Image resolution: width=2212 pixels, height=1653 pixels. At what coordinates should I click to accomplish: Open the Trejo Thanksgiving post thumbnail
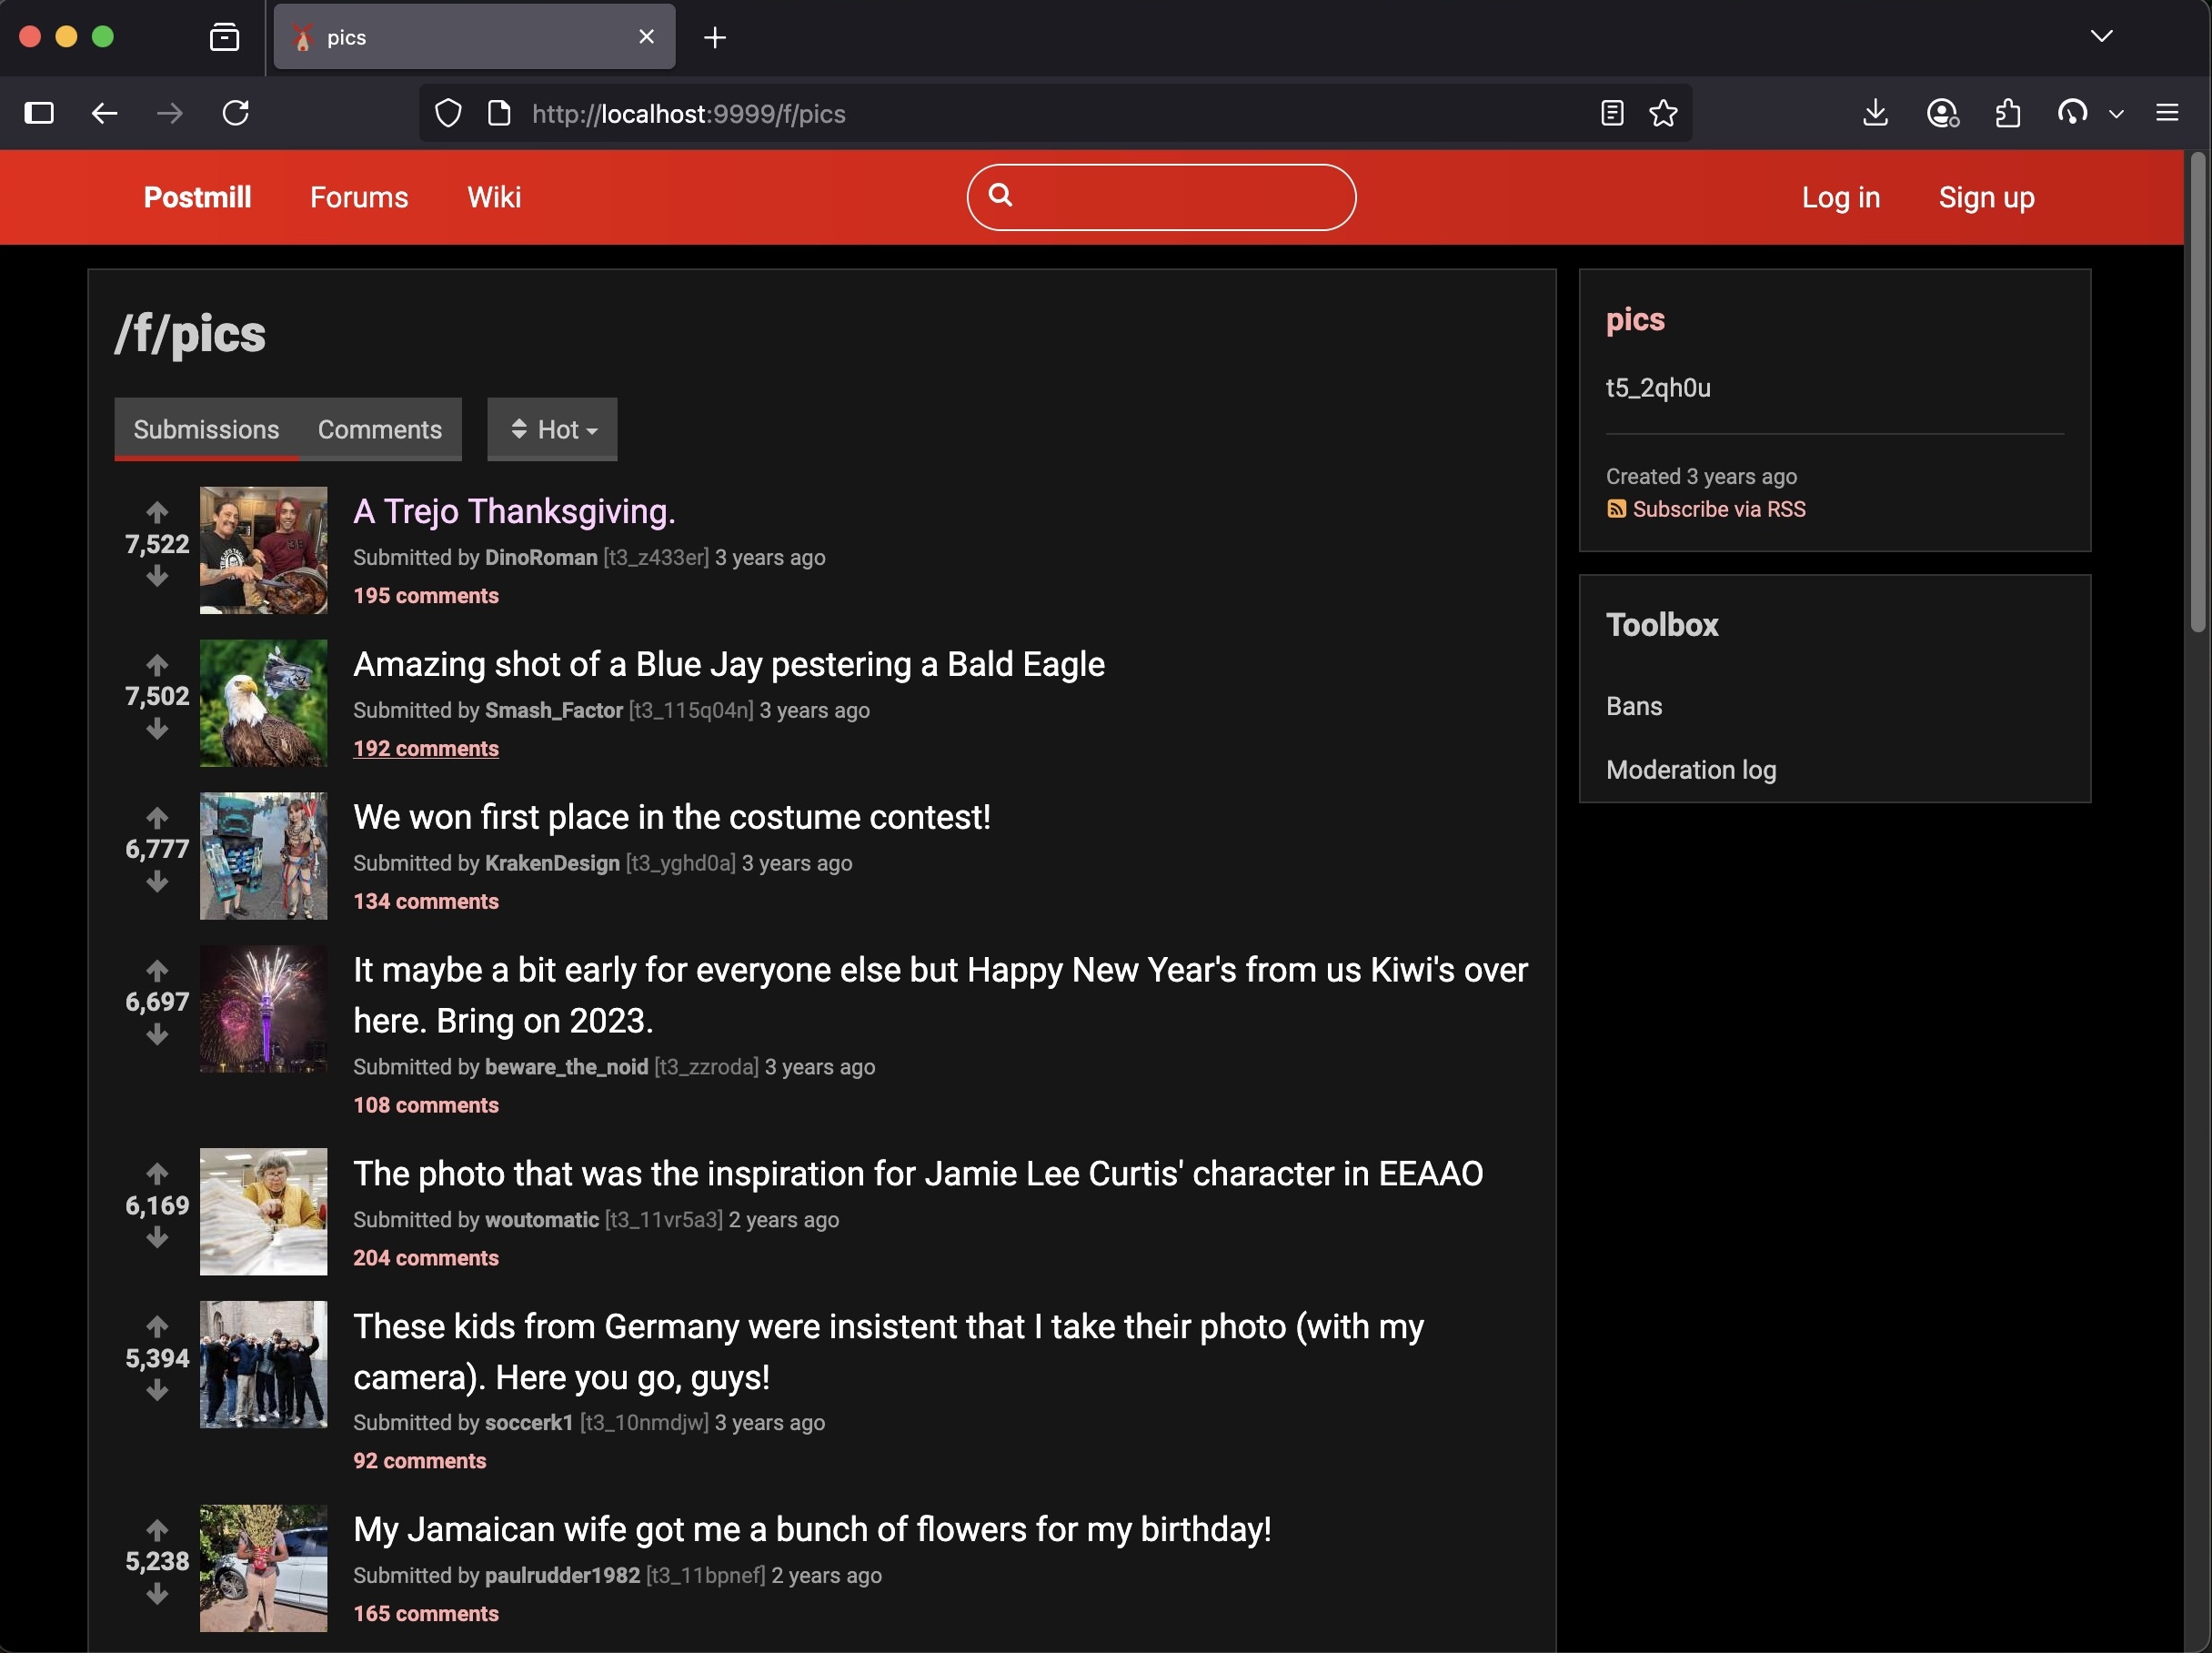[263, 550]
